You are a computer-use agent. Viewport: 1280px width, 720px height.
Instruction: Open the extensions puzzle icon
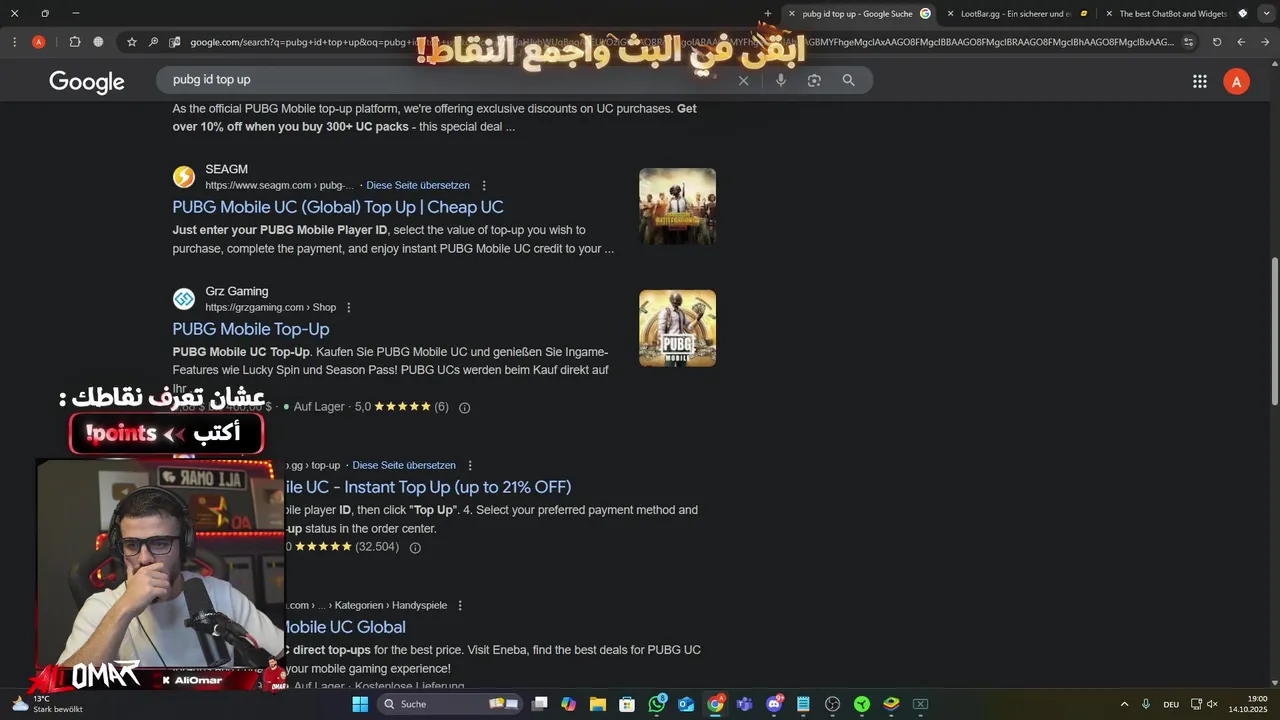[75, 42]
